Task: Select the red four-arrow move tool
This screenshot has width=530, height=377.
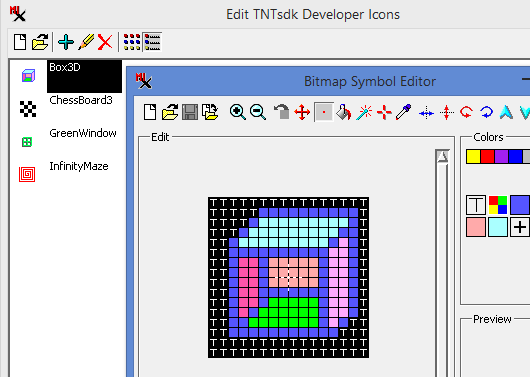Action: 302,112
